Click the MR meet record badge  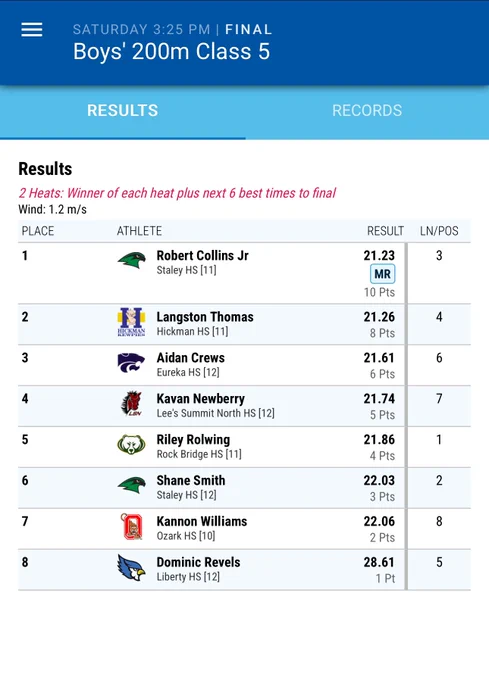(382, 274)
